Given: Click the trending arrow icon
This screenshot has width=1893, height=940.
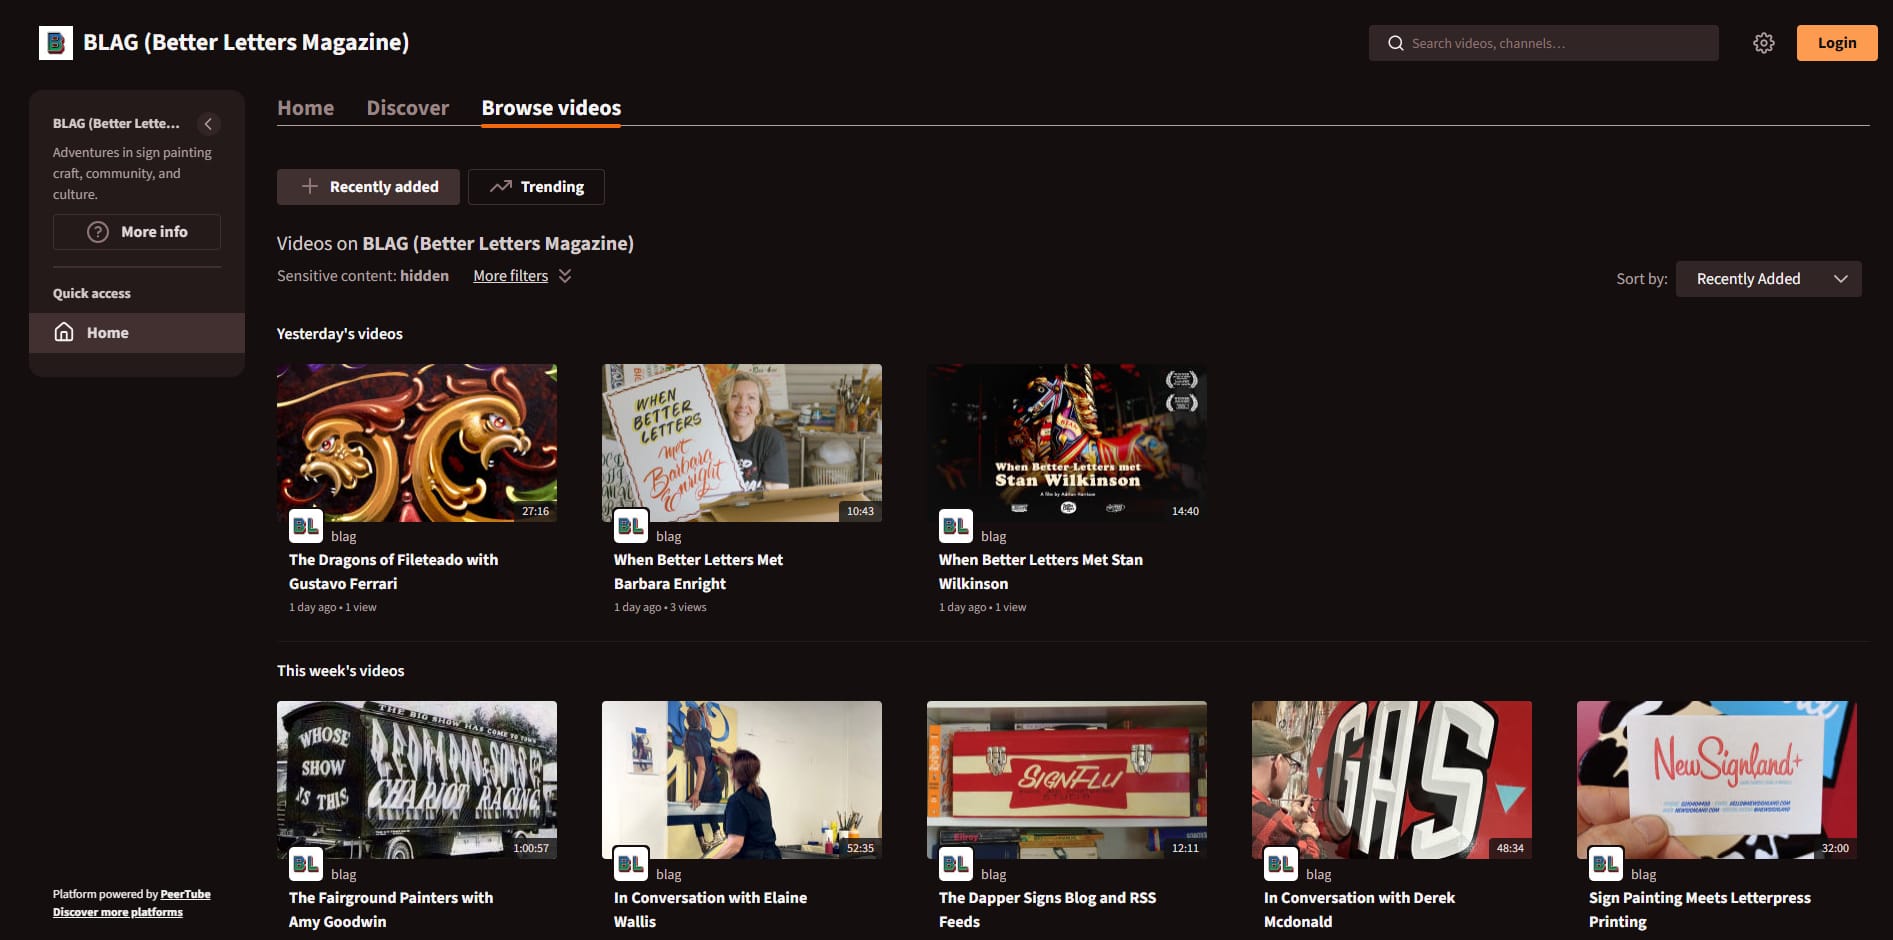Looking at the screenshot, I should point(501,186).
